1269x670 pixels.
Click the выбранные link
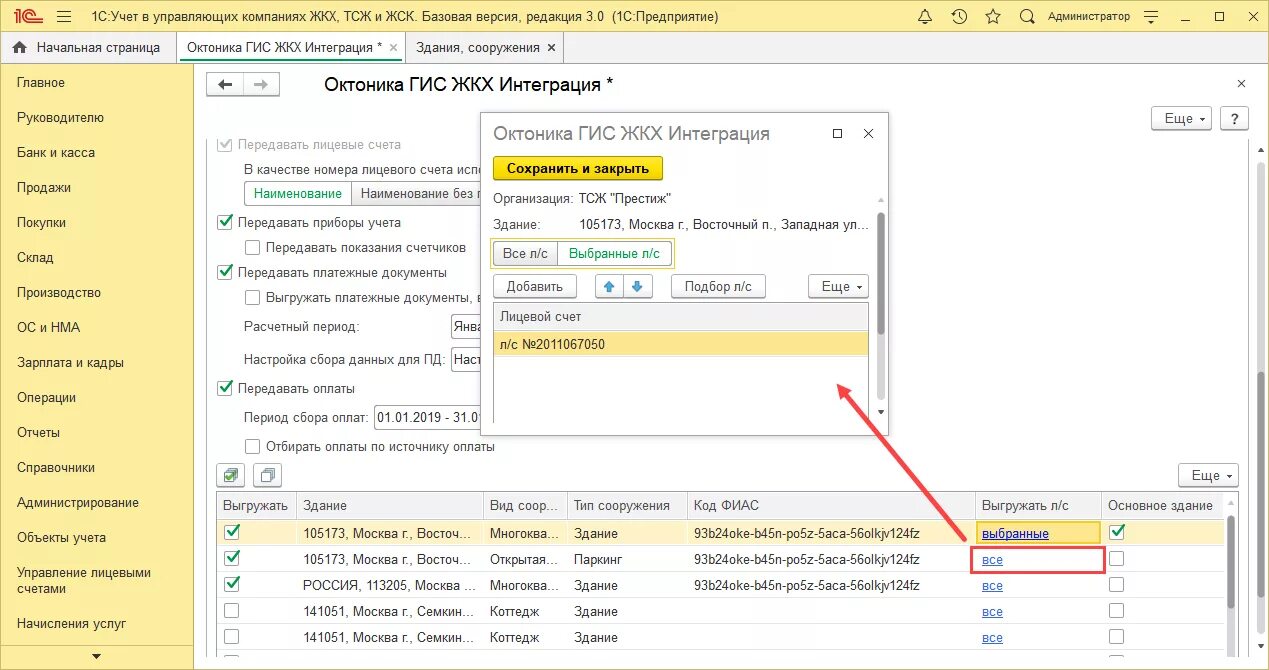click(x=1015, y=533)
